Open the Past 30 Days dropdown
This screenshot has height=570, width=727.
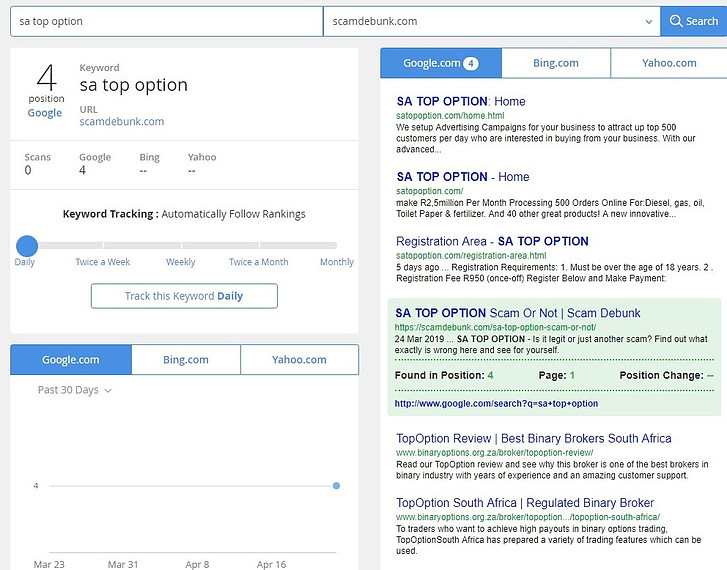click(x=75, y=390)
